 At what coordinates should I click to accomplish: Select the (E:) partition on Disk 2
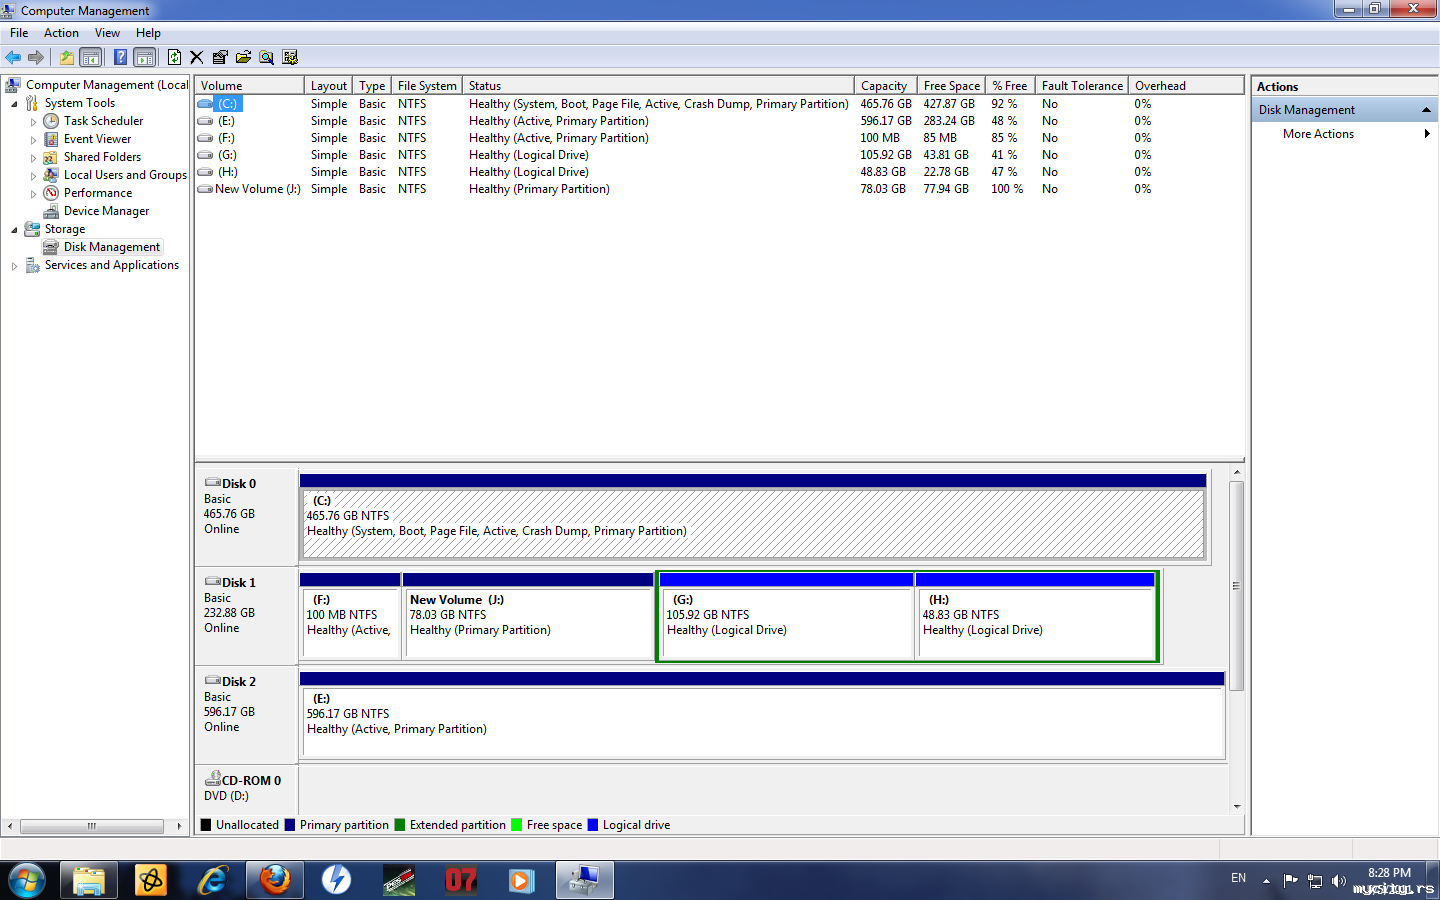(762, 716)
